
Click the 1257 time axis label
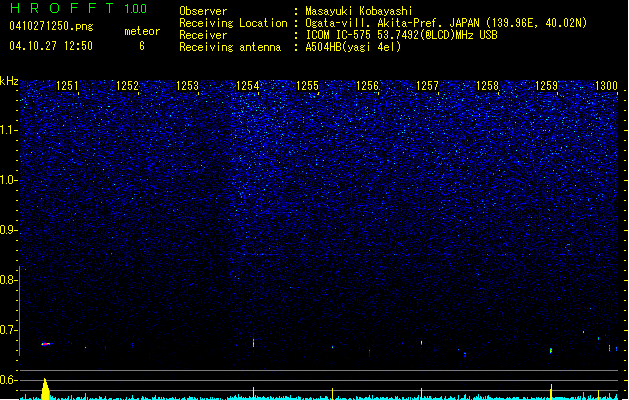tap(427, 86)
